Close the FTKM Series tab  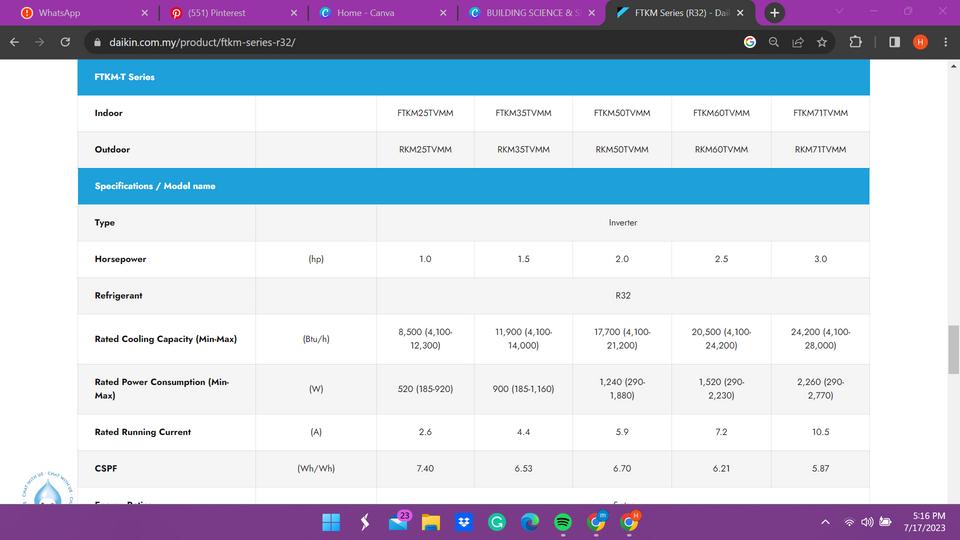(x=740, y=13)
